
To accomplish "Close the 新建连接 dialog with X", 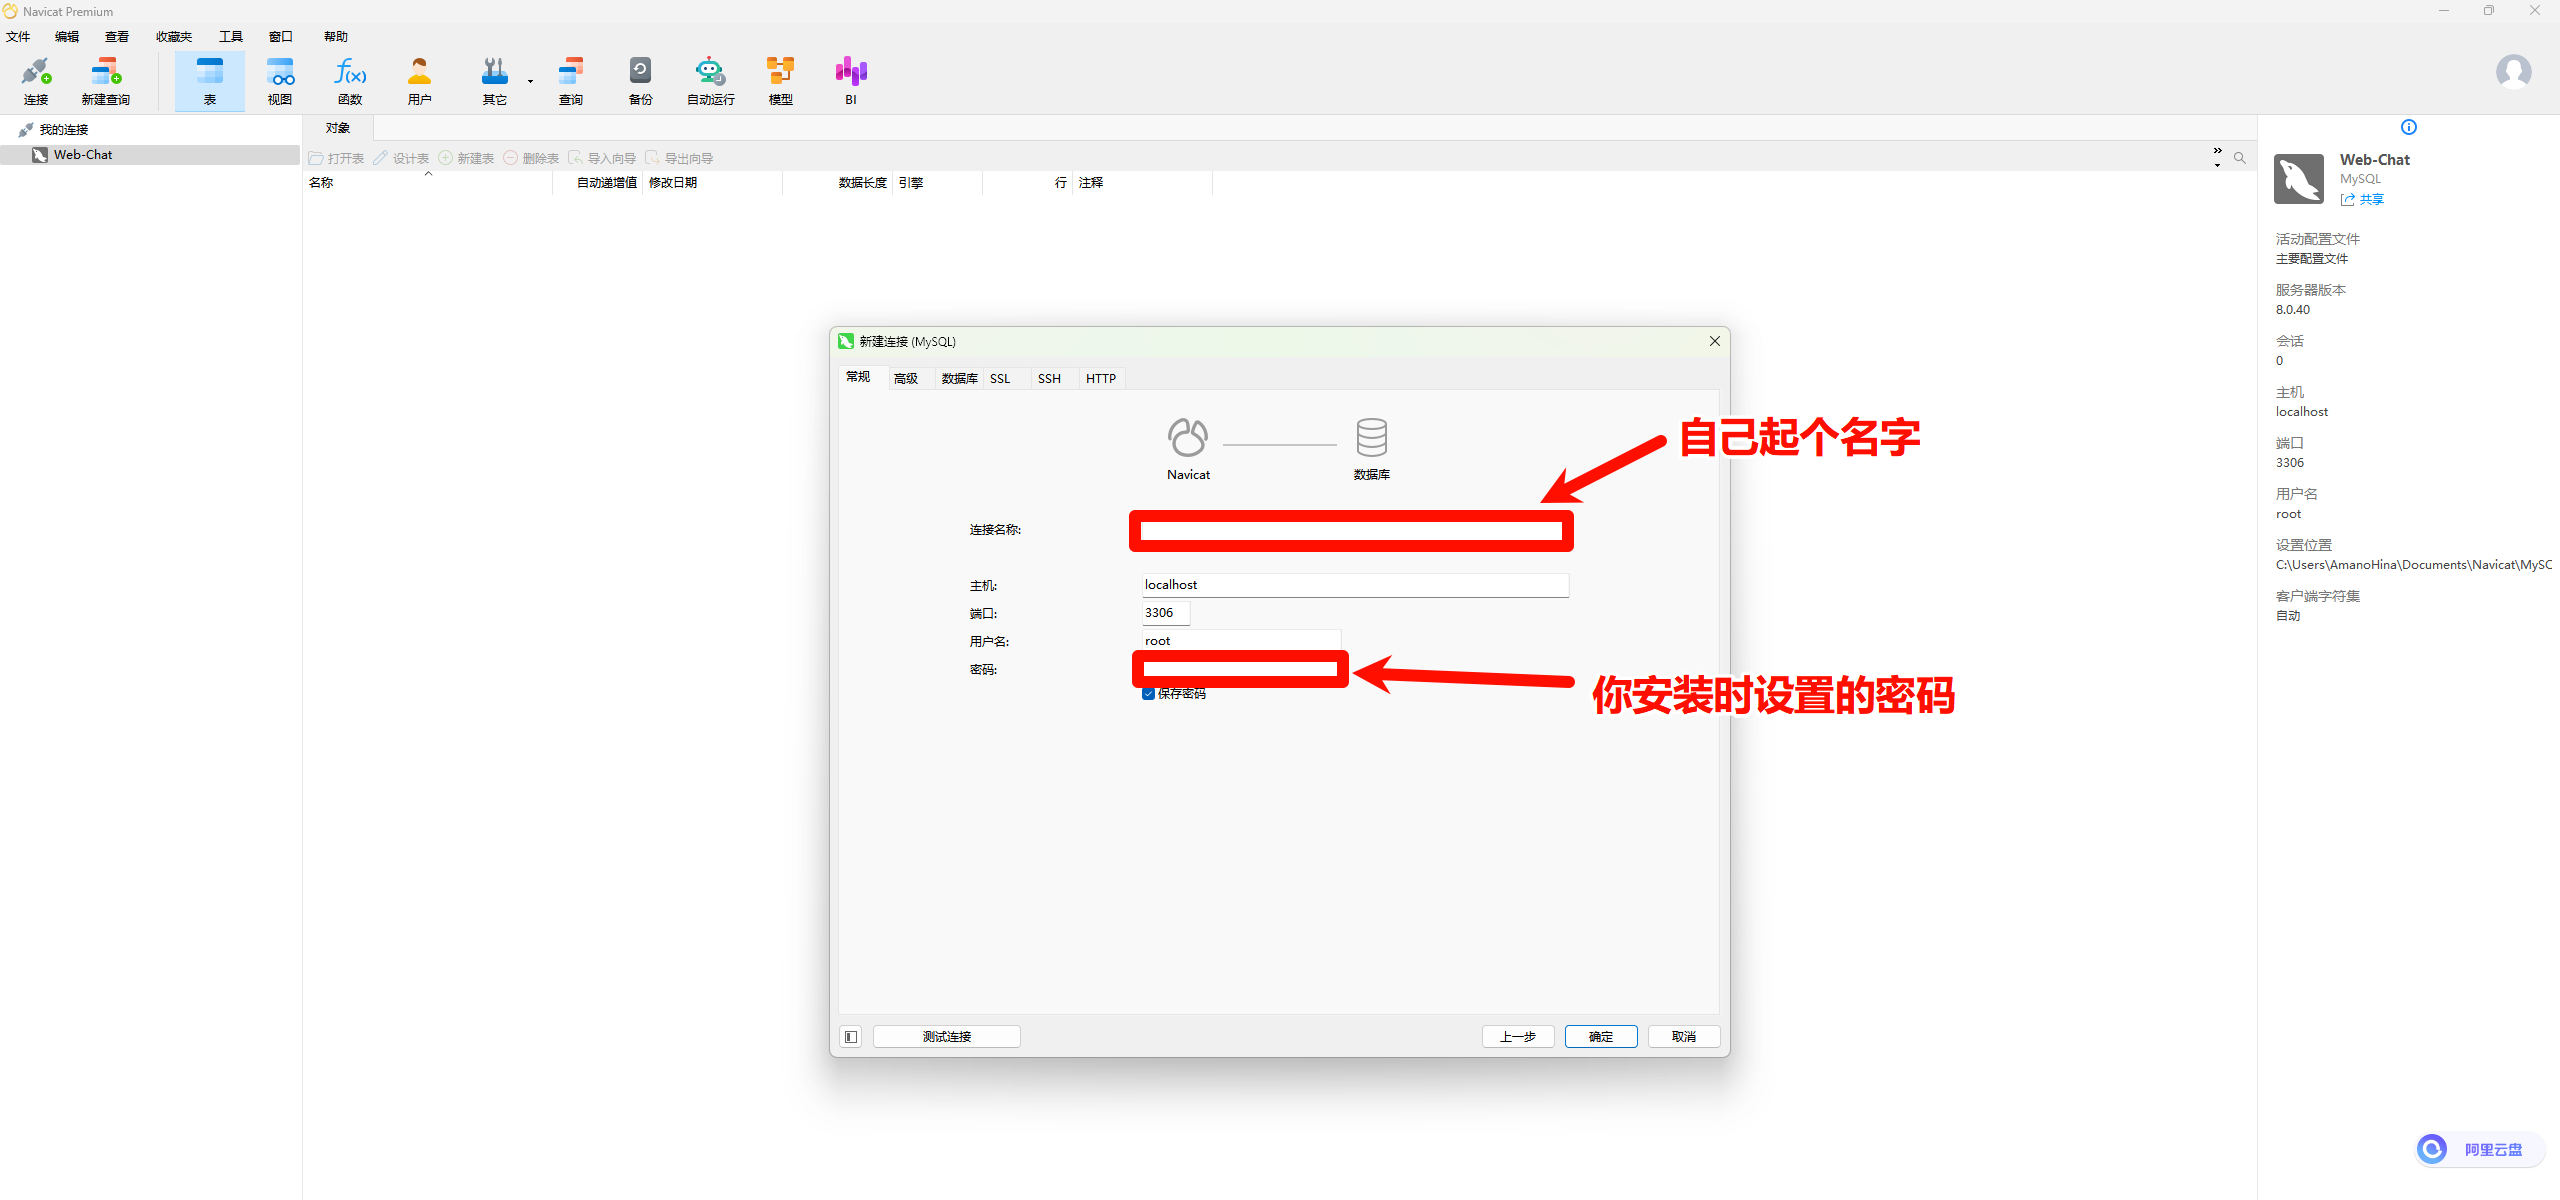I will (1715, 341).
